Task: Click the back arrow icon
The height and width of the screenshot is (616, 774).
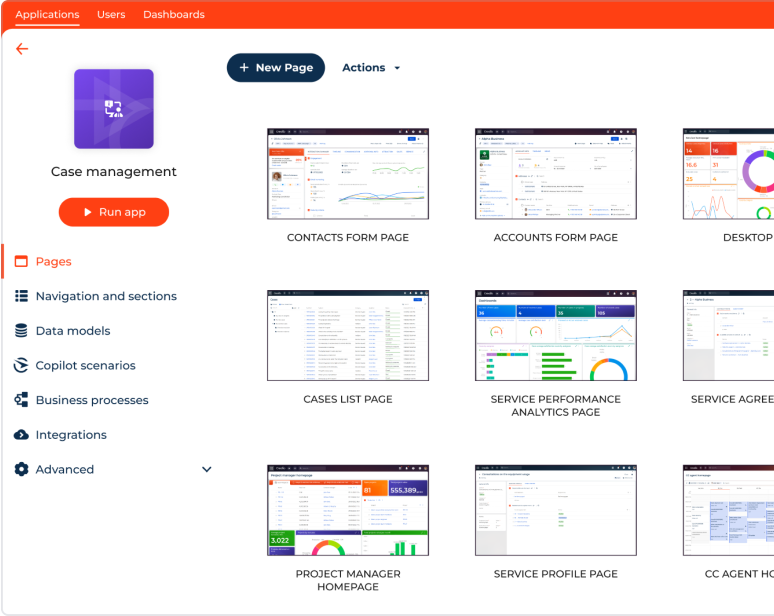Action: (22, 49)
